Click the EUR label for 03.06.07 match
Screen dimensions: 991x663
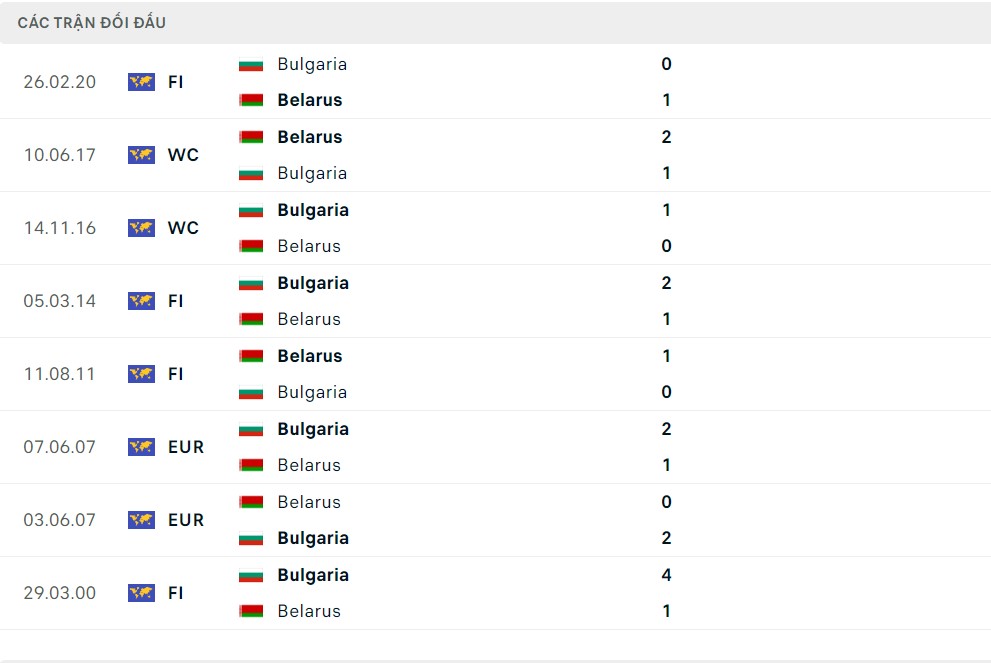tap(186, 520)
